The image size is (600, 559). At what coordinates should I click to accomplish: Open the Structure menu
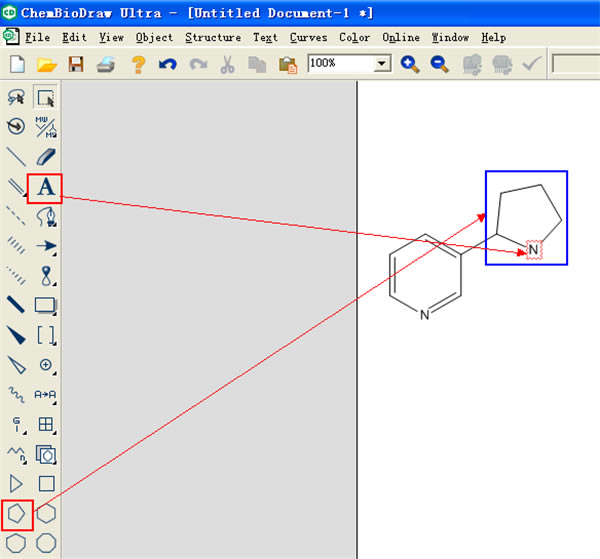pyautogui.click(x=212, y=37)
